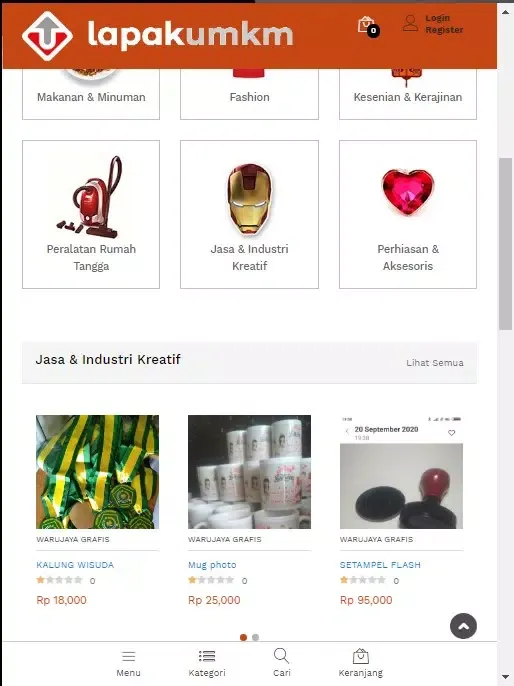Image resolution: width=514 pixels, height=686 pixels.
Task: Open the Kategori list icon
Action: coord(207,656)
